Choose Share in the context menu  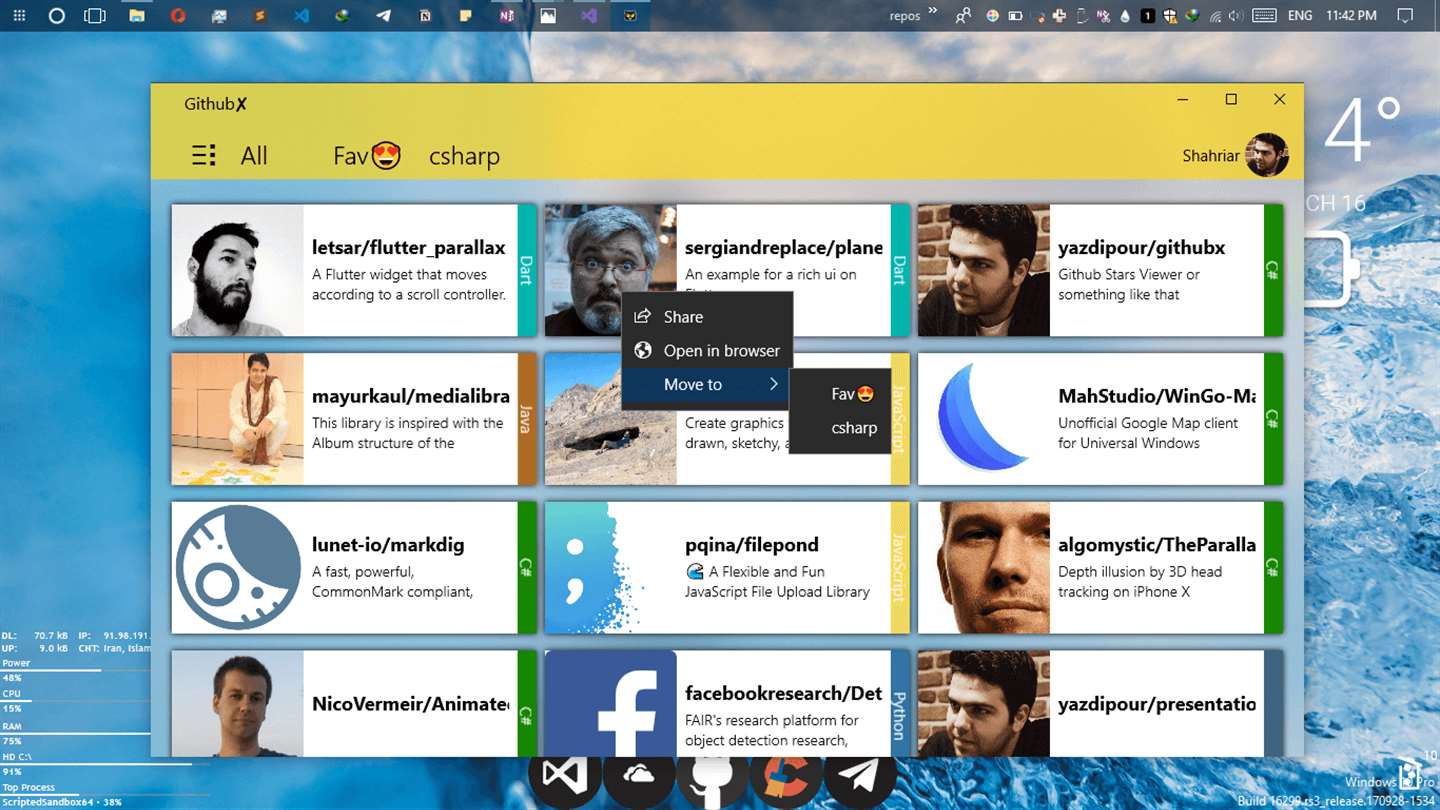pos(707,317)
